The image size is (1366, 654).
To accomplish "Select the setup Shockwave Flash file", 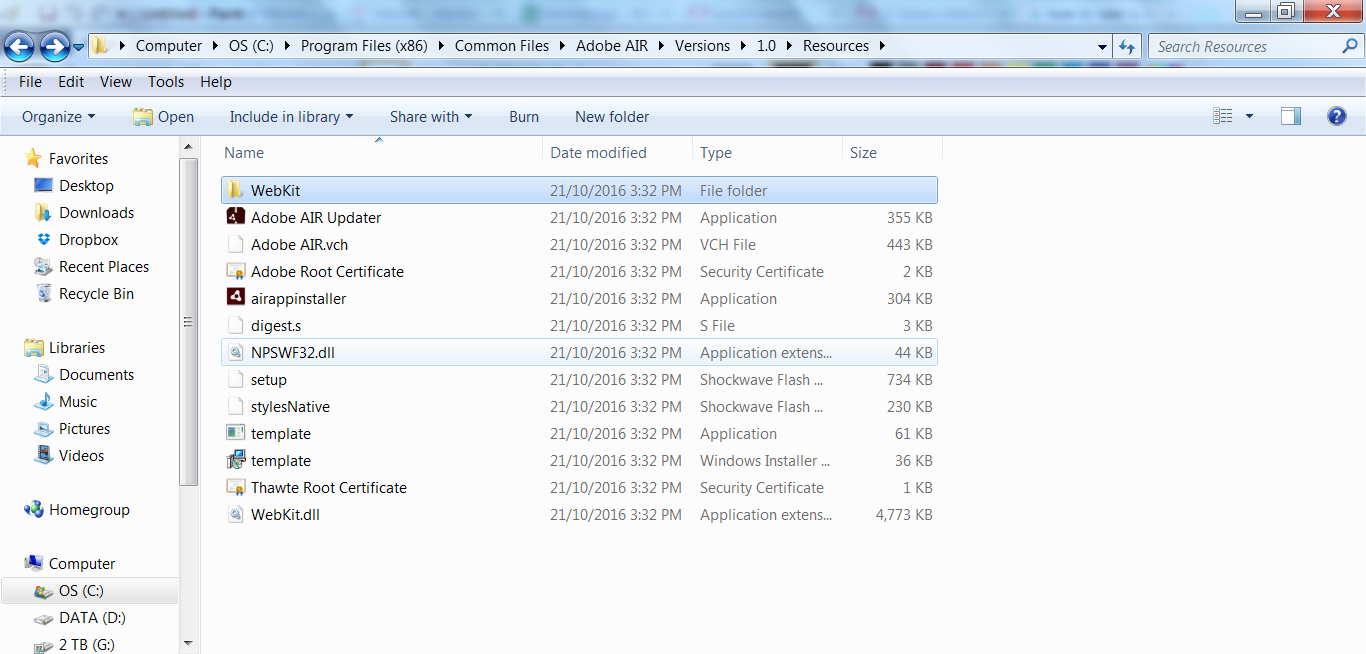I will click(579, 380).
